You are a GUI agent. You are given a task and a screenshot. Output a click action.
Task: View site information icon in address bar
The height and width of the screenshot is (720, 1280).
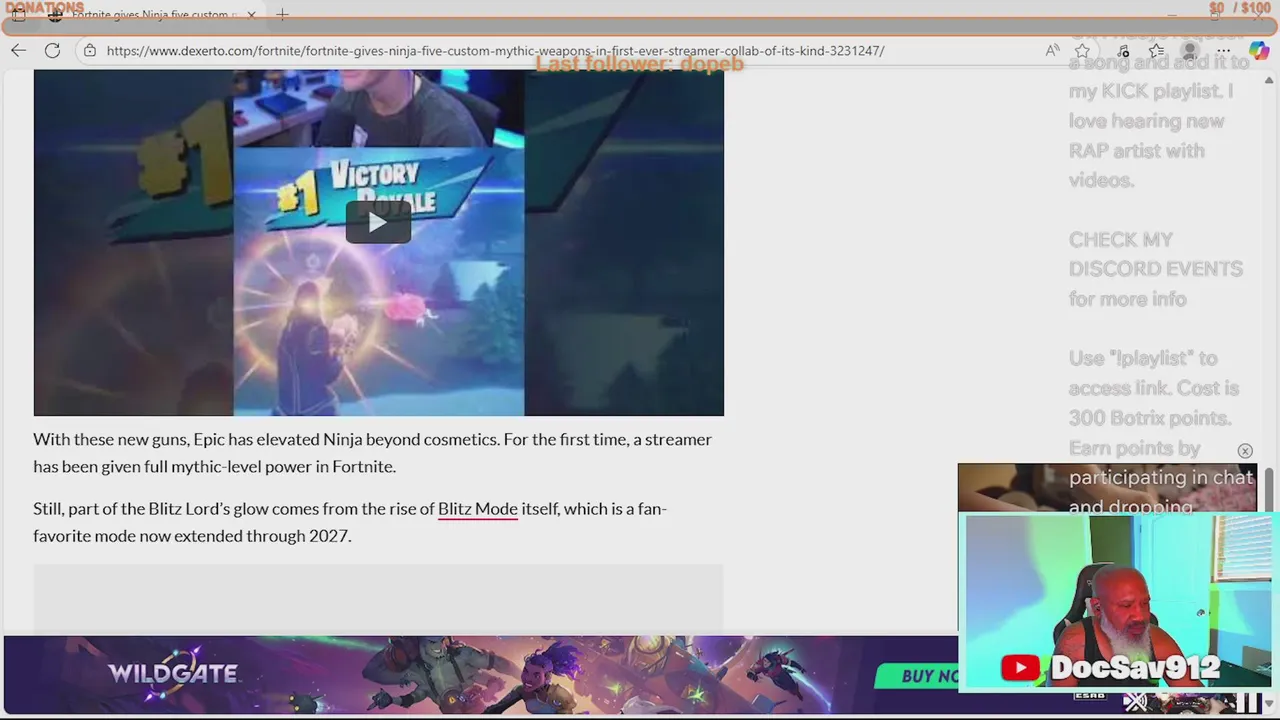pos(89,50)
